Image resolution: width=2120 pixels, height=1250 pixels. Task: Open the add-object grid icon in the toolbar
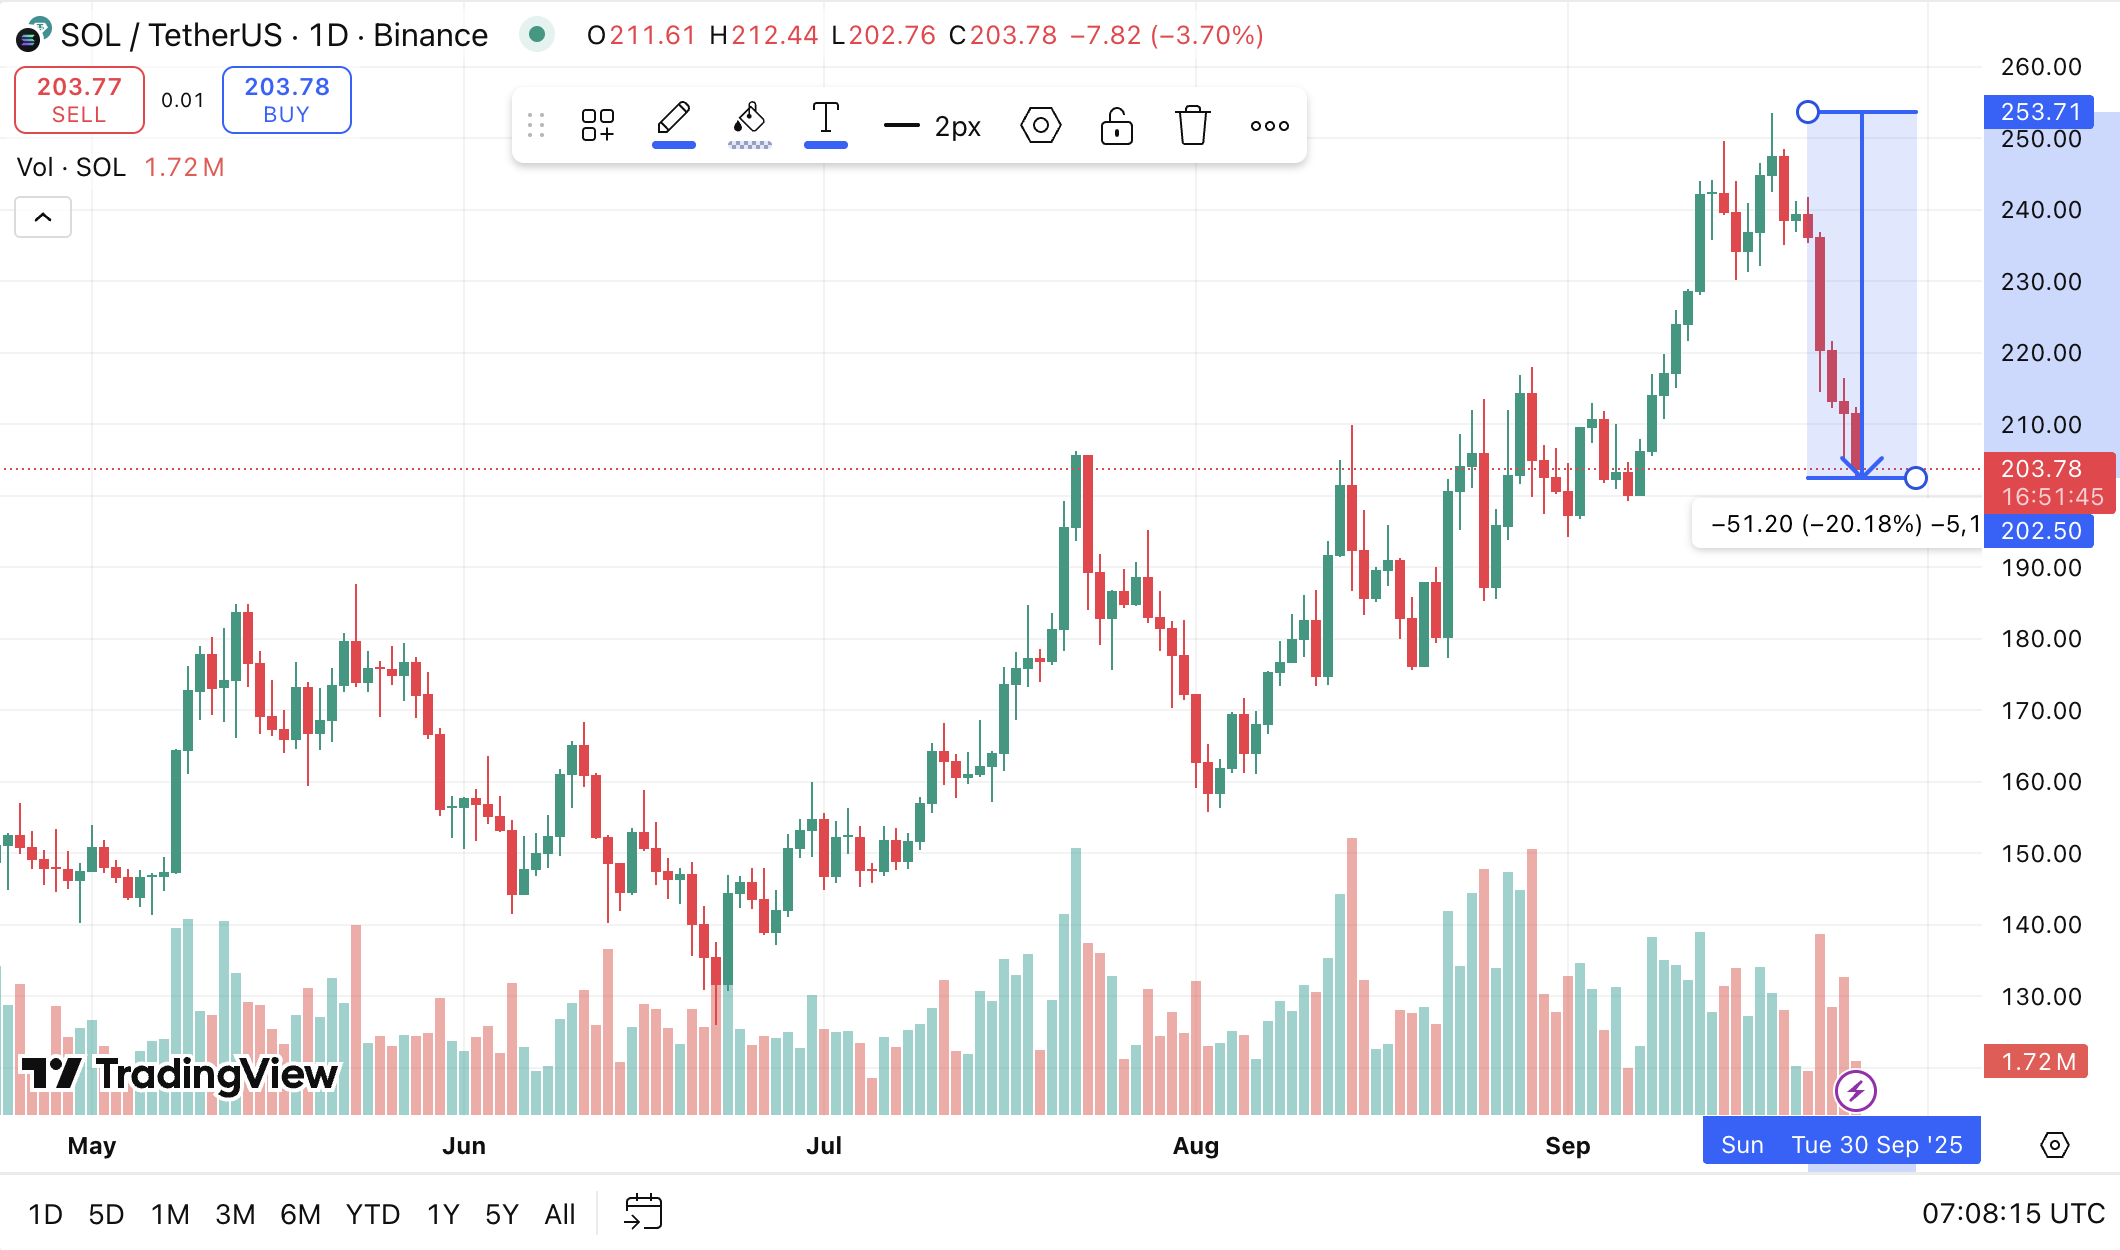click(x=597, y=124)
